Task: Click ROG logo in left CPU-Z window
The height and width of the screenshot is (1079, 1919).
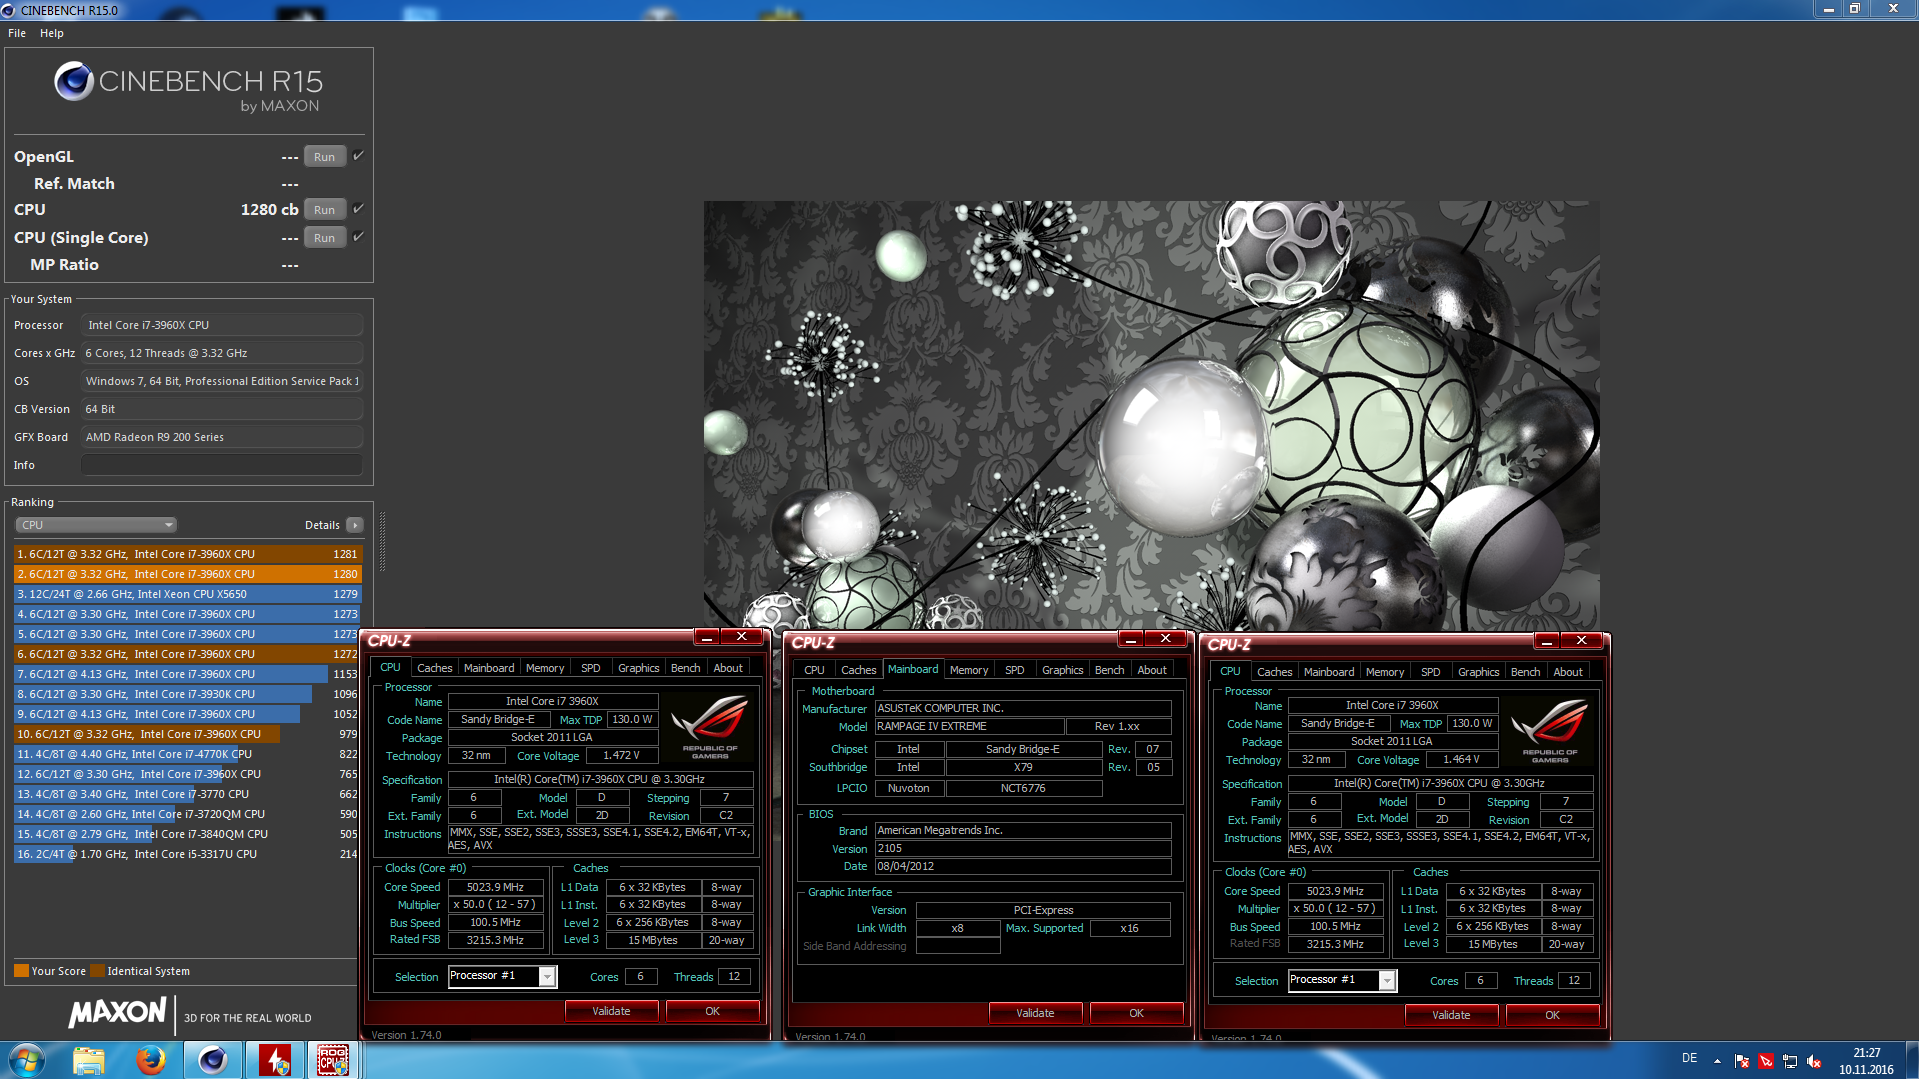Action: [x=710, y=727]
